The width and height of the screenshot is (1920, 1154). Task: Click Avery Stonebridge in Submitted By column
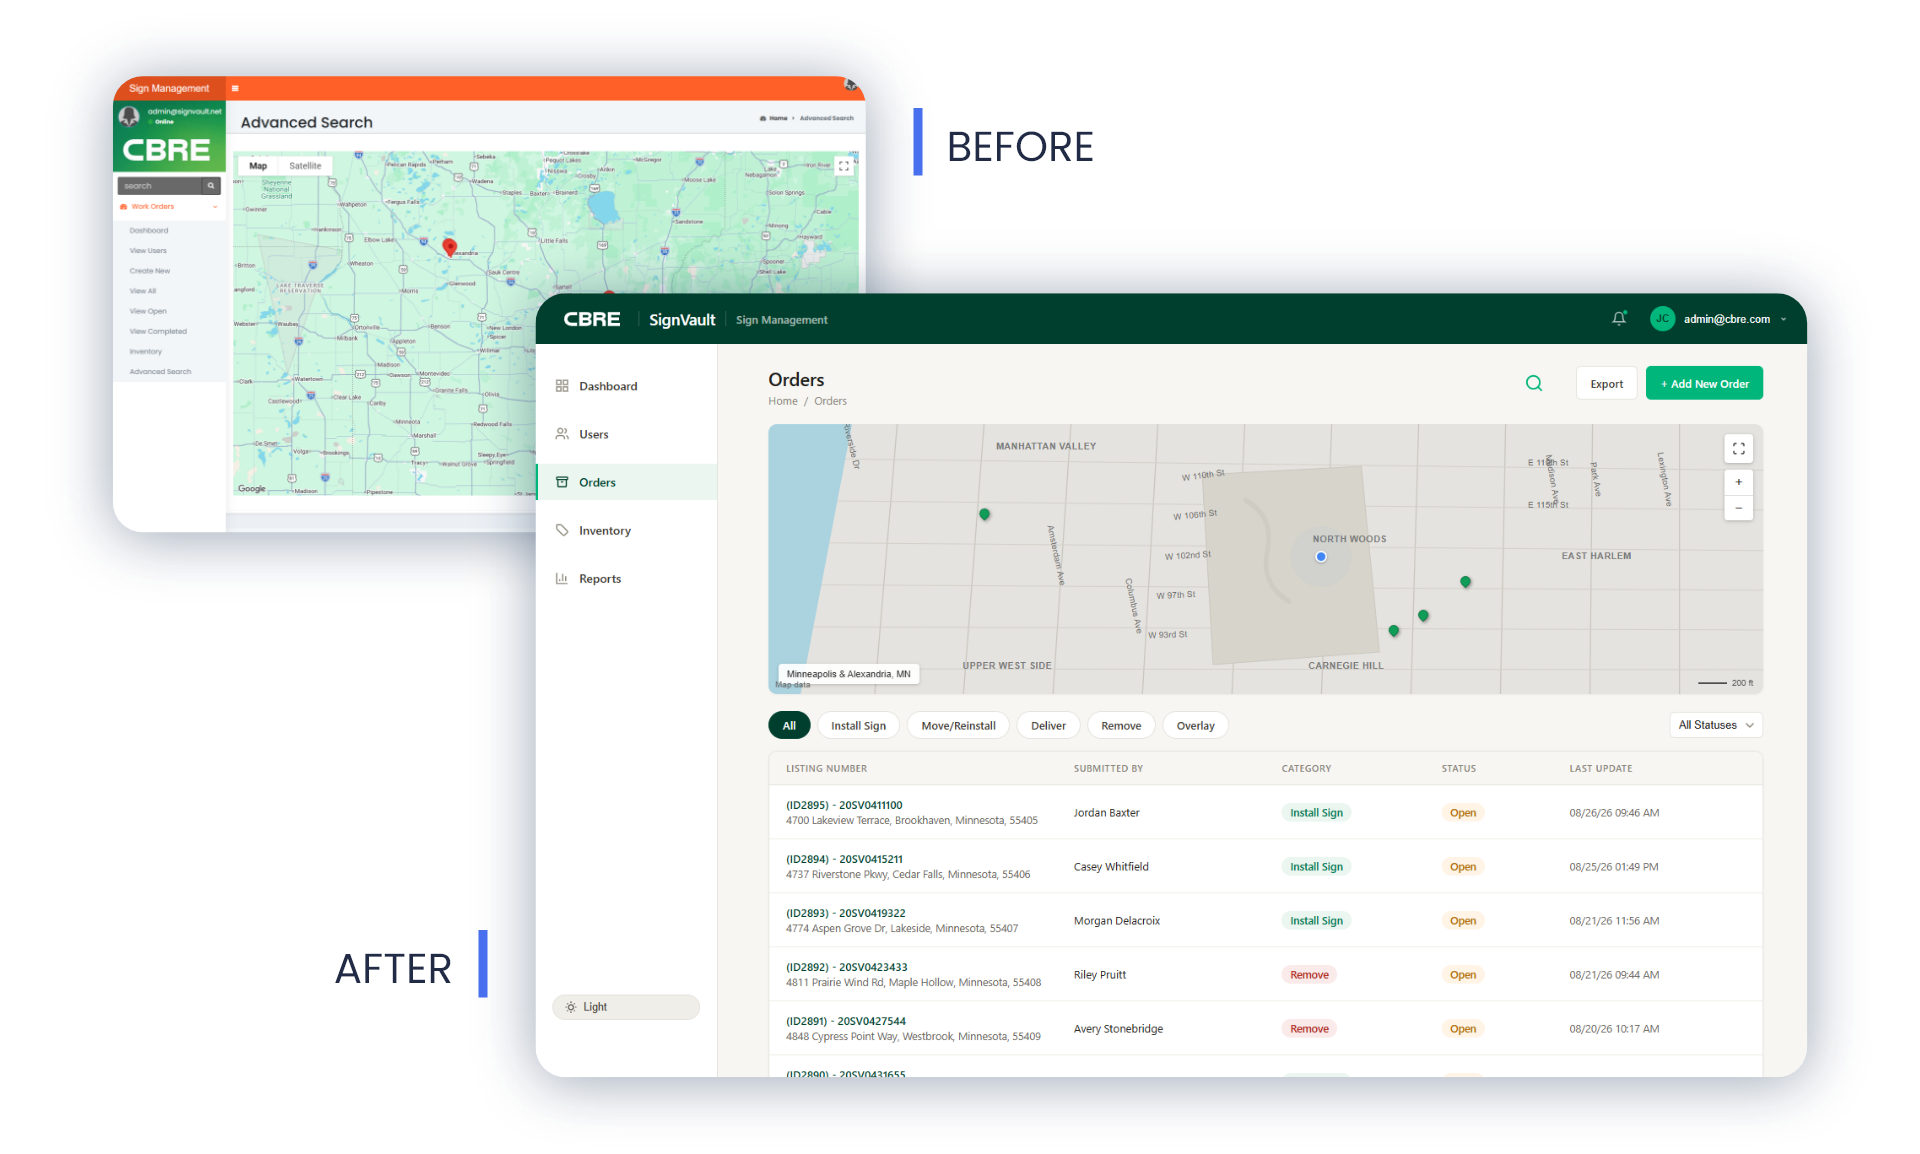pos(1118,1029)
